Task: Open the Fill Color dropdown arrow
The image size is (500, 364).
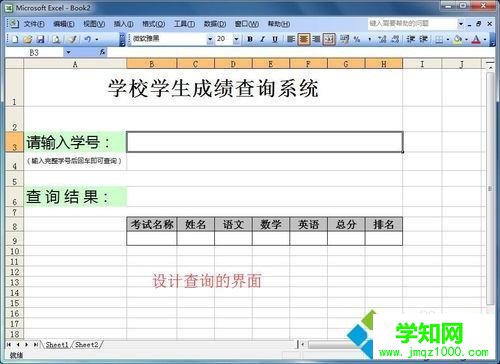Action: click(x=466, y=39)
